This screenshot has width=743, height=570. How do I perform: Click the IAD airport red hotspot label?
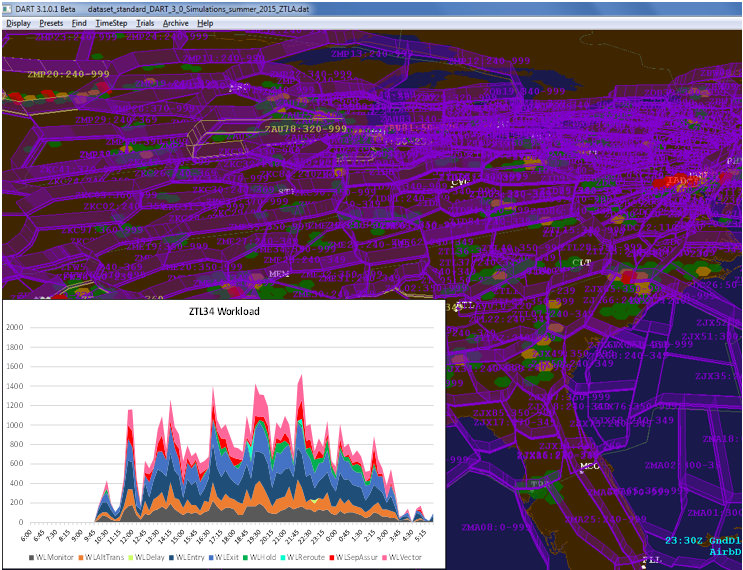click(x=677, y=180)
